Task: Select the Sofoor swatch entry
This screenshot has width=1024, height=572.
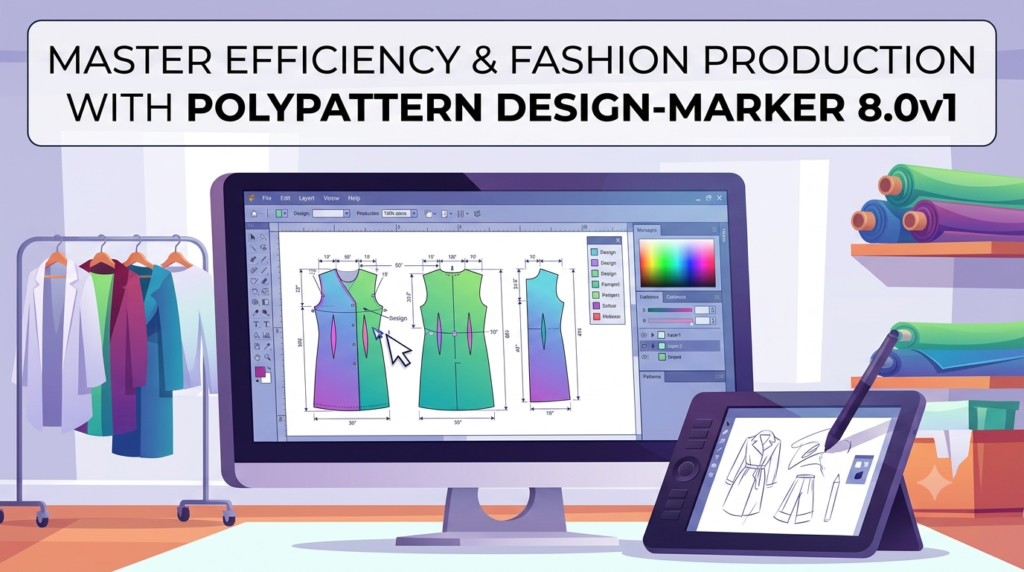Action: coord(605,306)
